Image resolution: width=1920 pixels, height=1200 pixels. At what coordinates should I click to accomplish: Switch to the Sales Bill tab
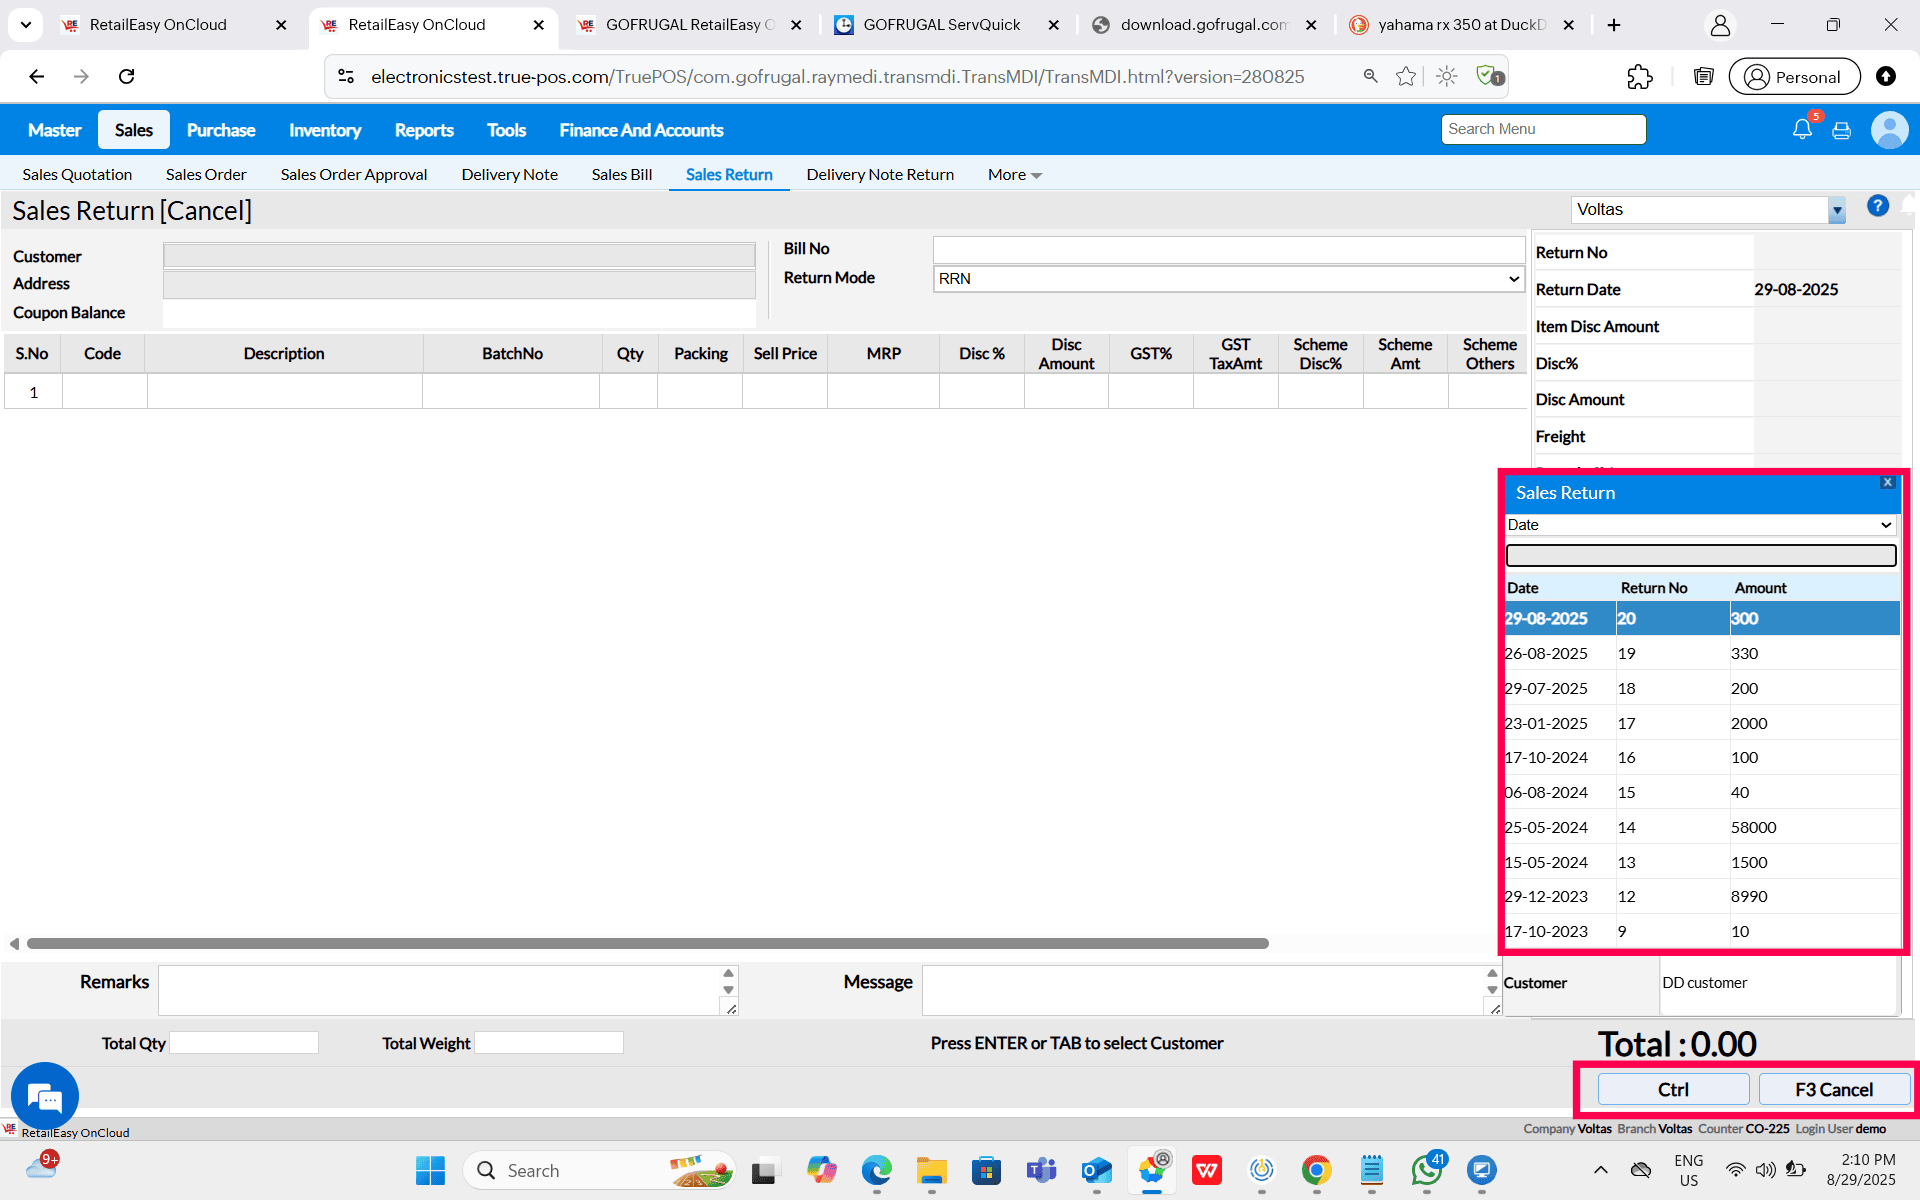point(621,175)
